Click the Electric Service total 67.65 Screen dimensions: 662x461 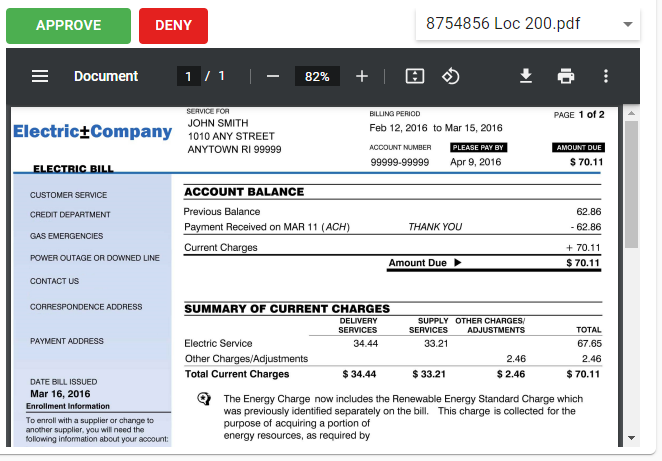pyautogui.click(x=589, y=344)
